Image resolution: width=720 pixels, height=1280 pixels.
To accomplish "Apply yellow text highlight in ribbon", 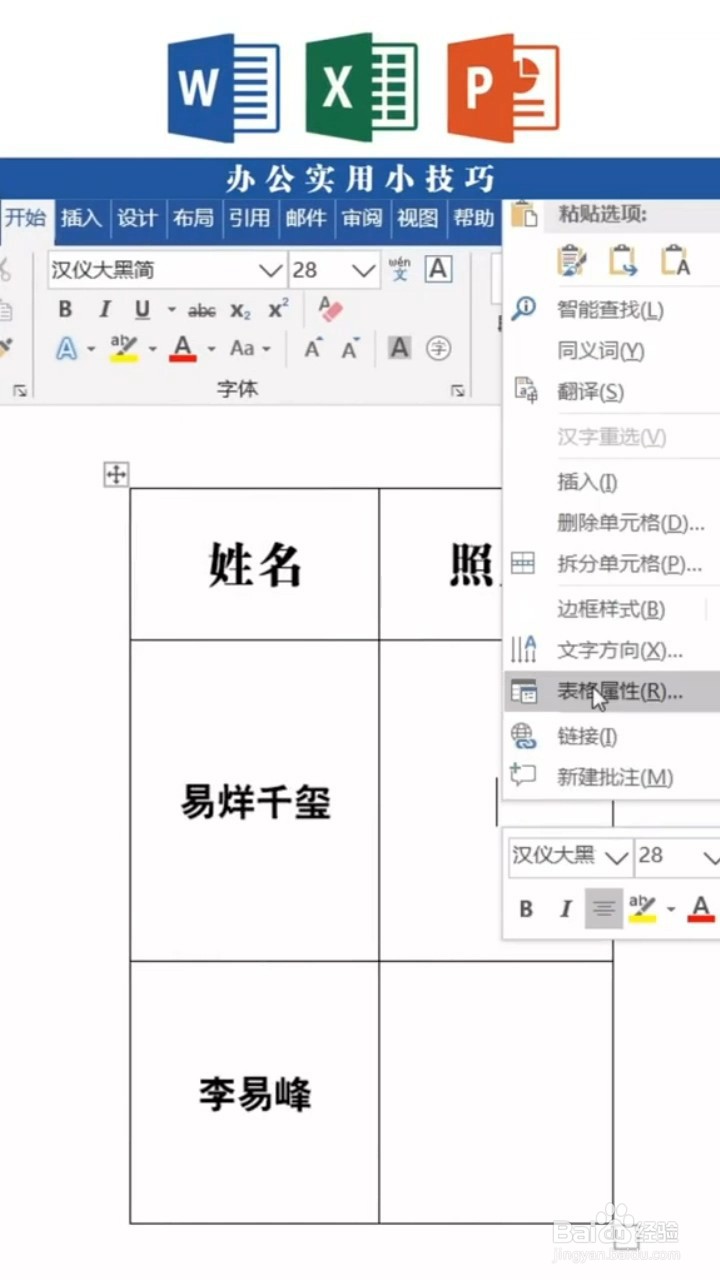I will point(124,349).
